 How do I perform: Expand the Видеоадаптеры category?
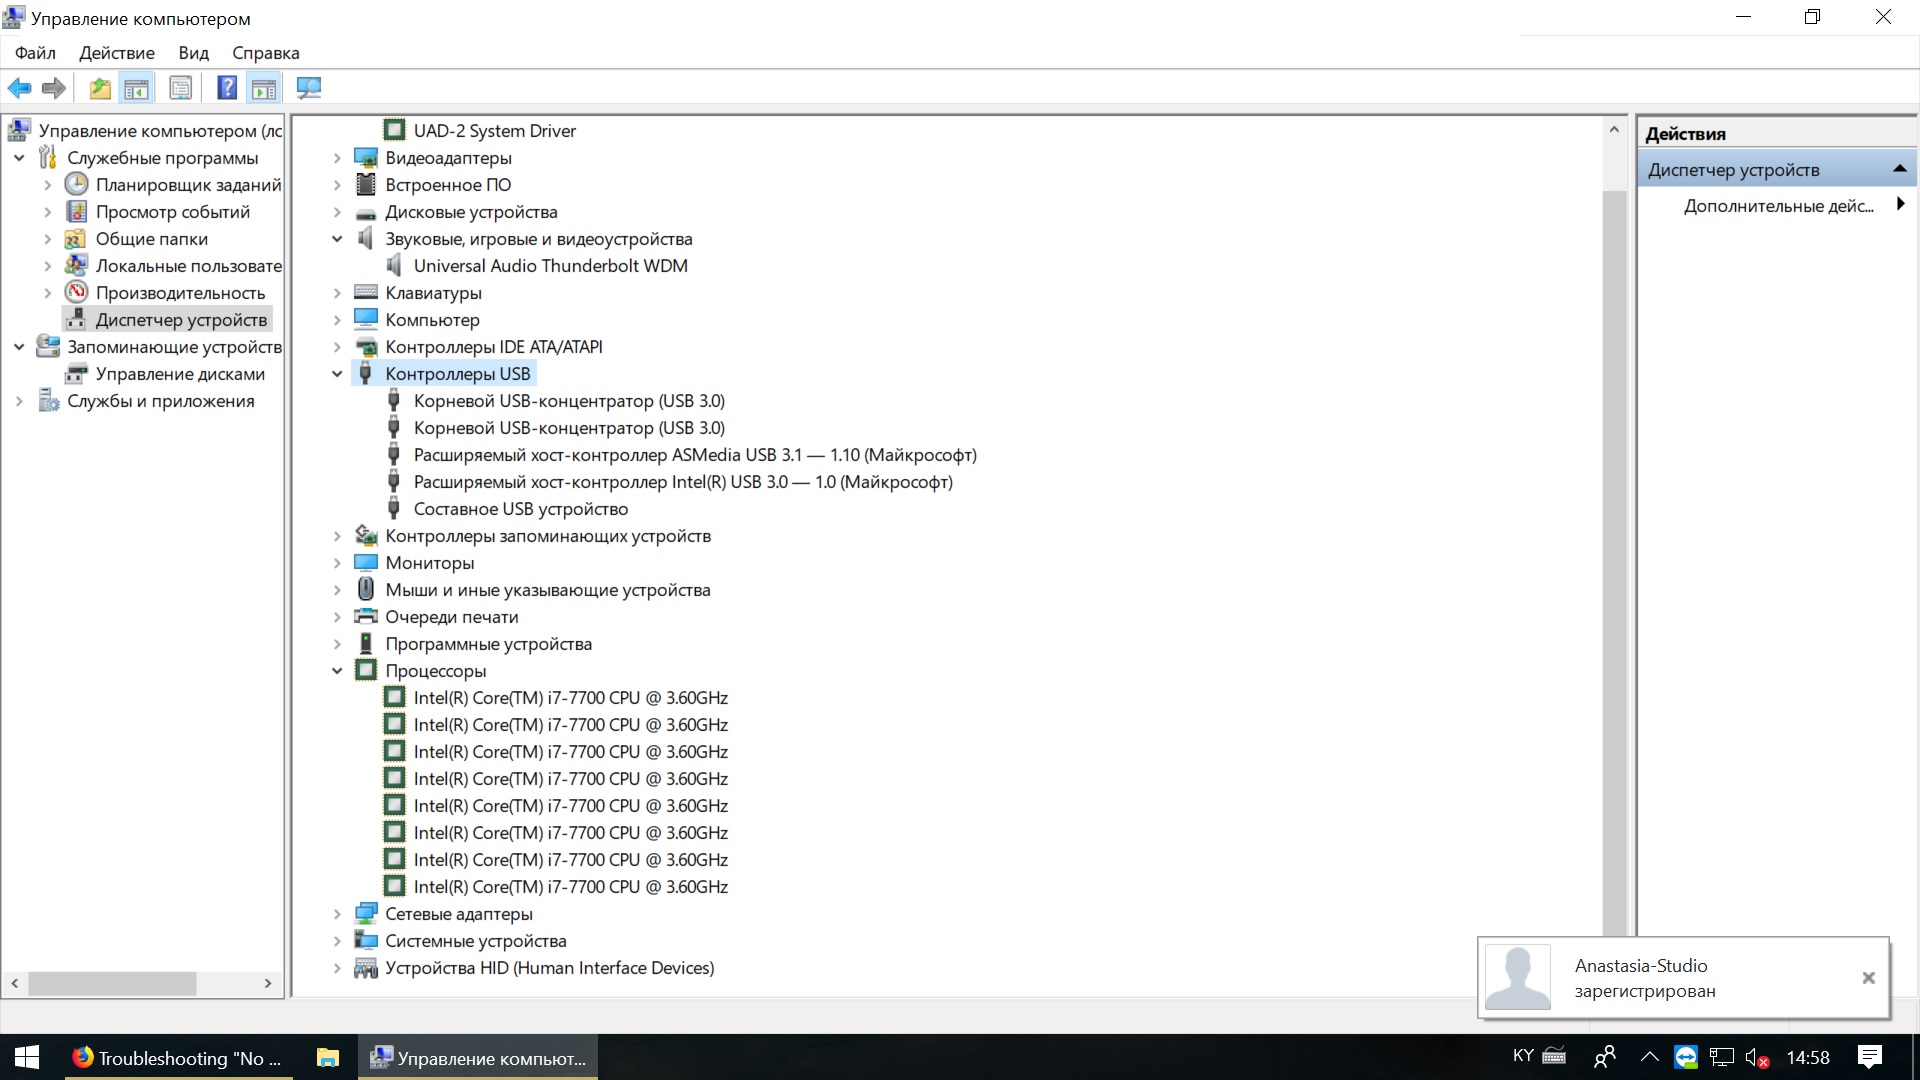337,158
